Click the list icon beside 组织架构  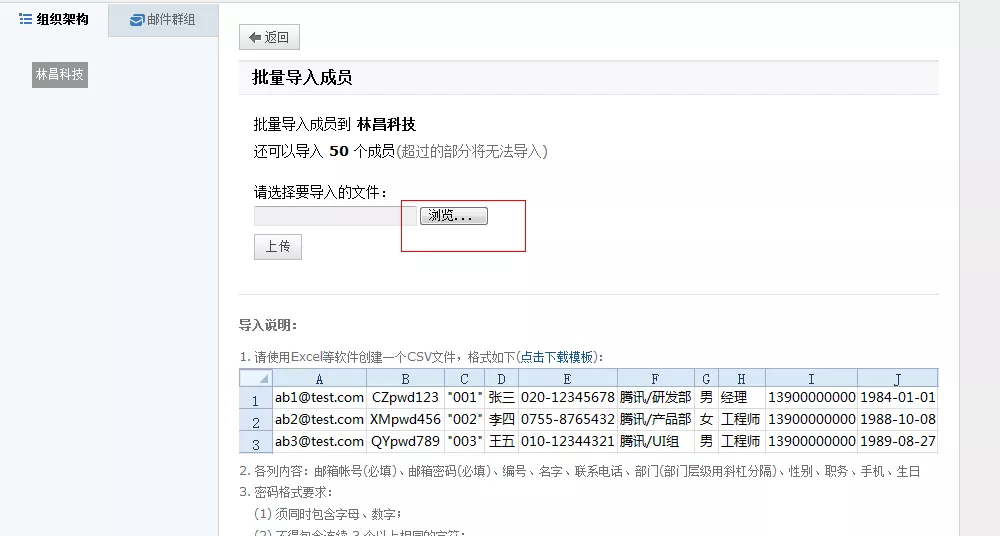[x=26, y=19]
